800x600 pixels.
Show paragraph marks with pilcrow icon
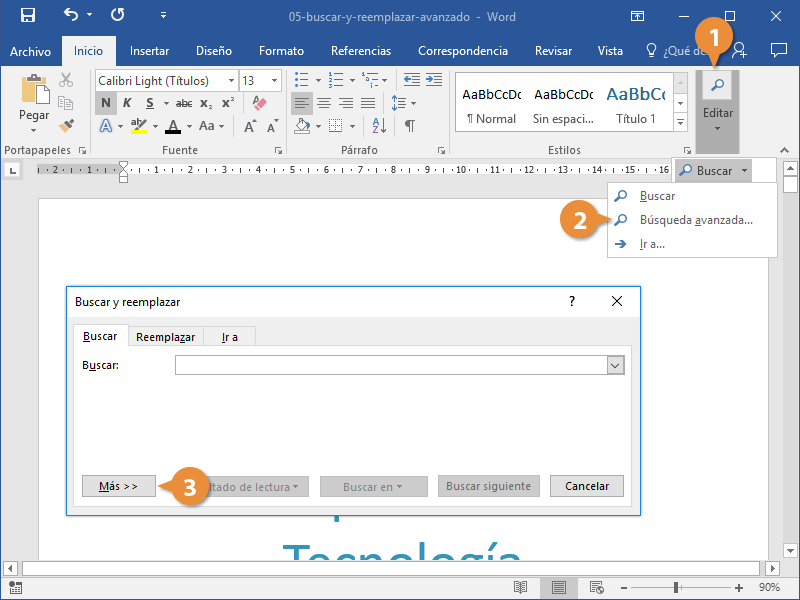[409, 126]
